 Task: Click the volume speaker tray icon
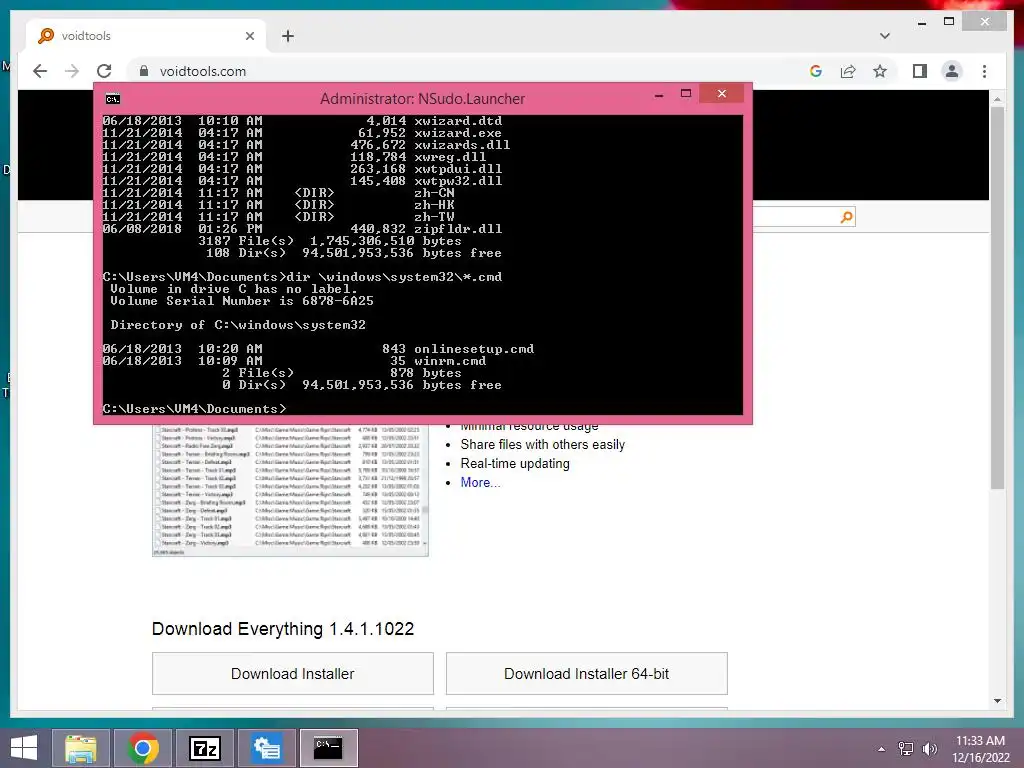click(x=929, y=749)
